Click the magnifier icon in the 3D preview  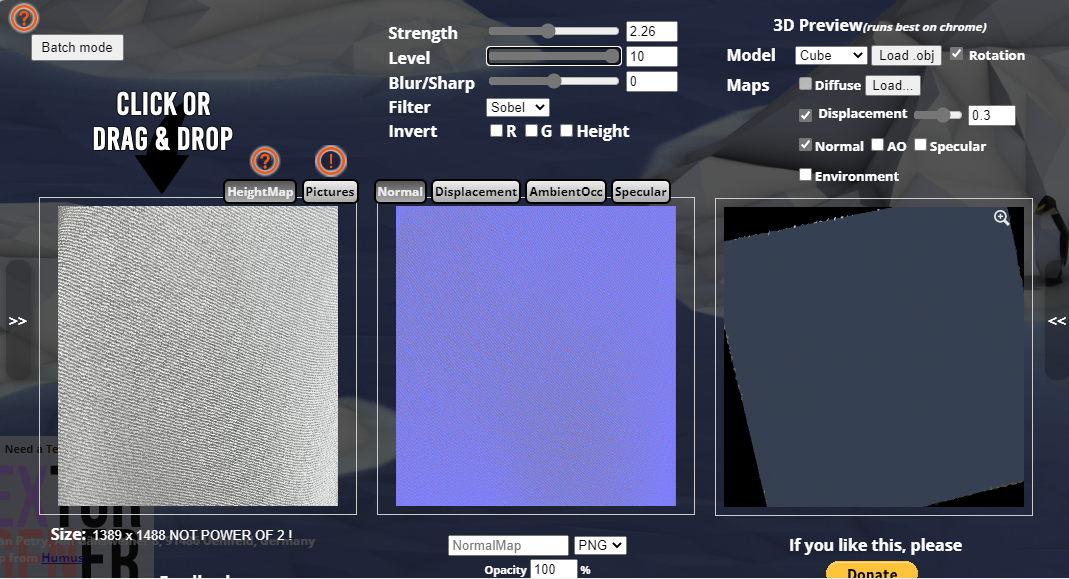click(x=1001, y=217)
